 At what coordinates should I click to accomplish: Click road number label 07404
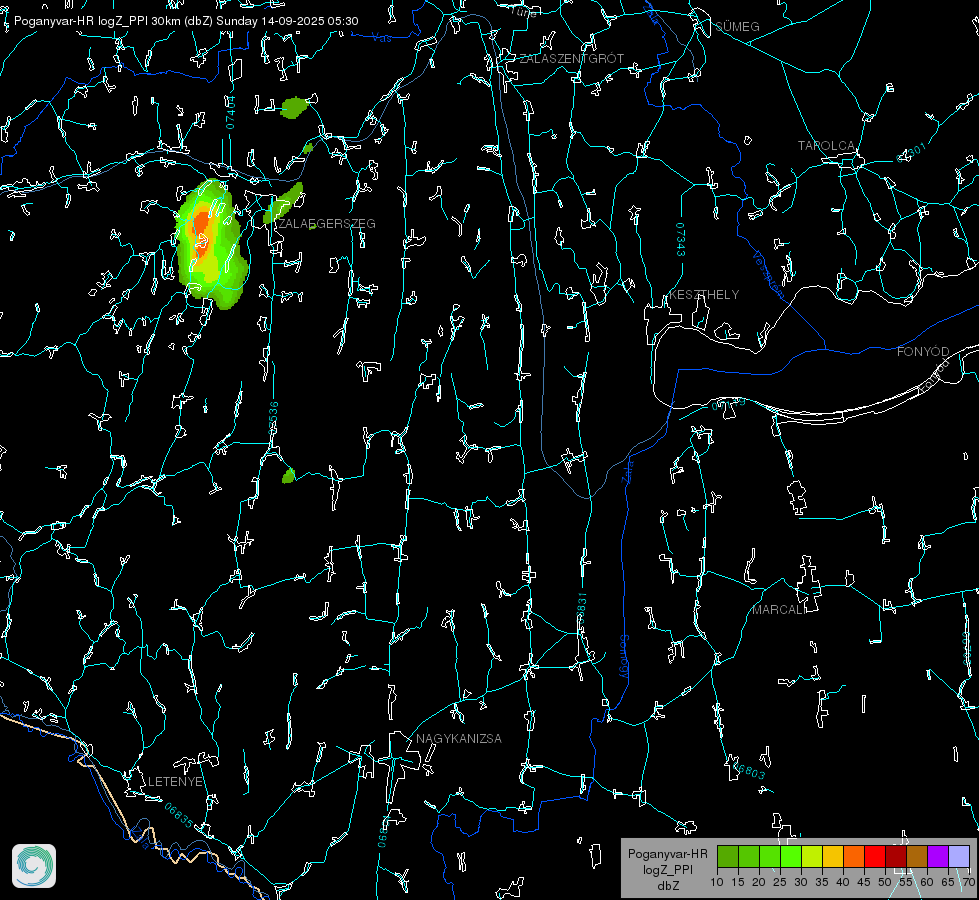(231, 112)
